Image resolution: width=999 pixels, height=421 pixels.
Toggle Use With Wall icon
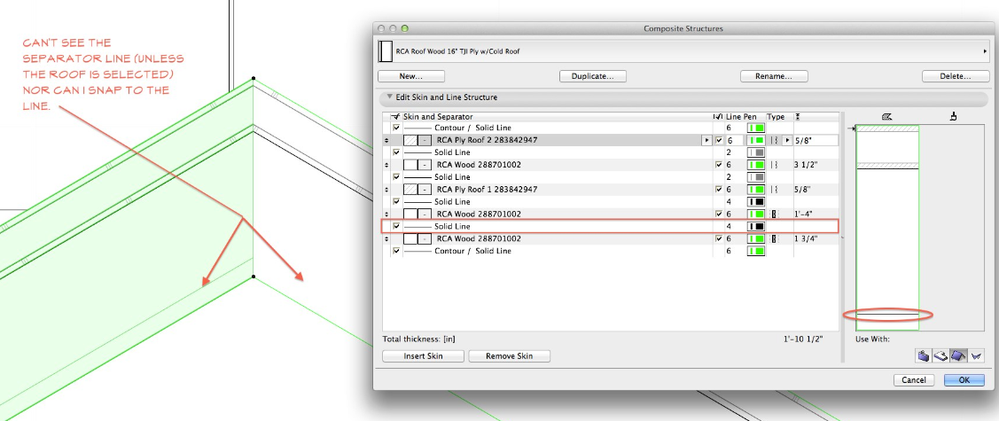click(x=924, y=355)
